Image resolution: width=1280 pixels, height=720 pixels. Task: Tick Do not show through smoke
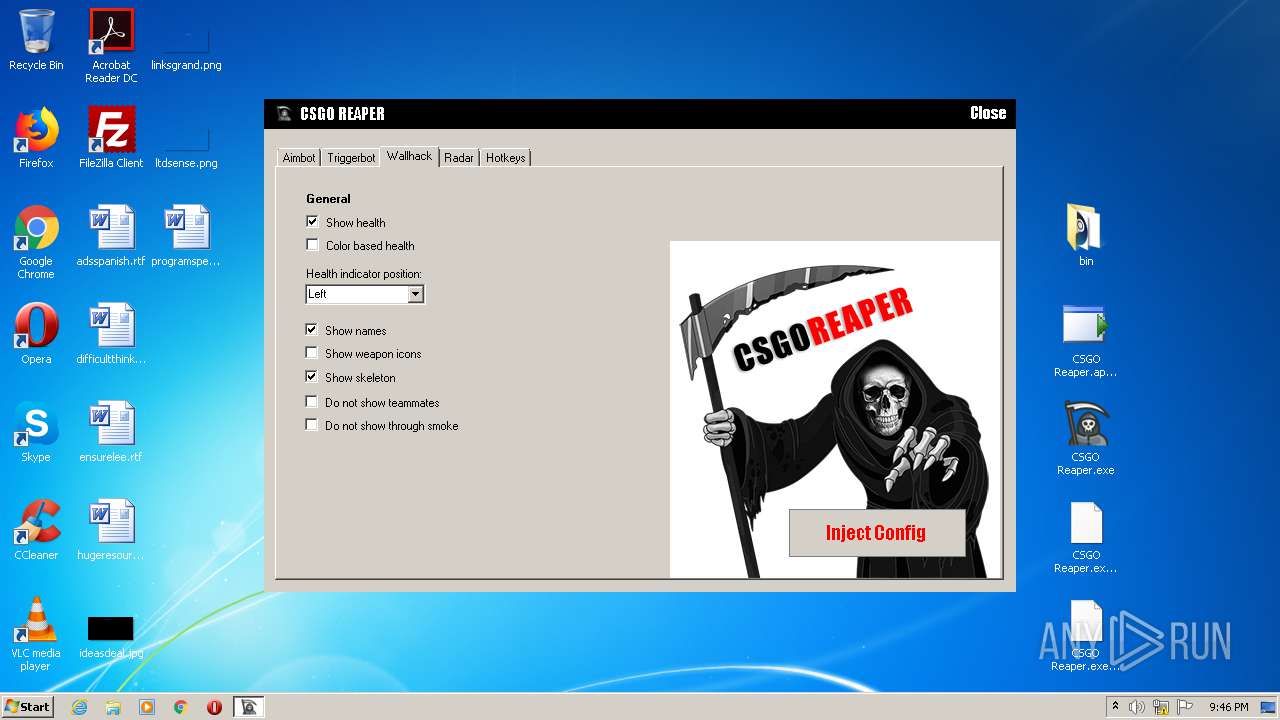point(312,425)
